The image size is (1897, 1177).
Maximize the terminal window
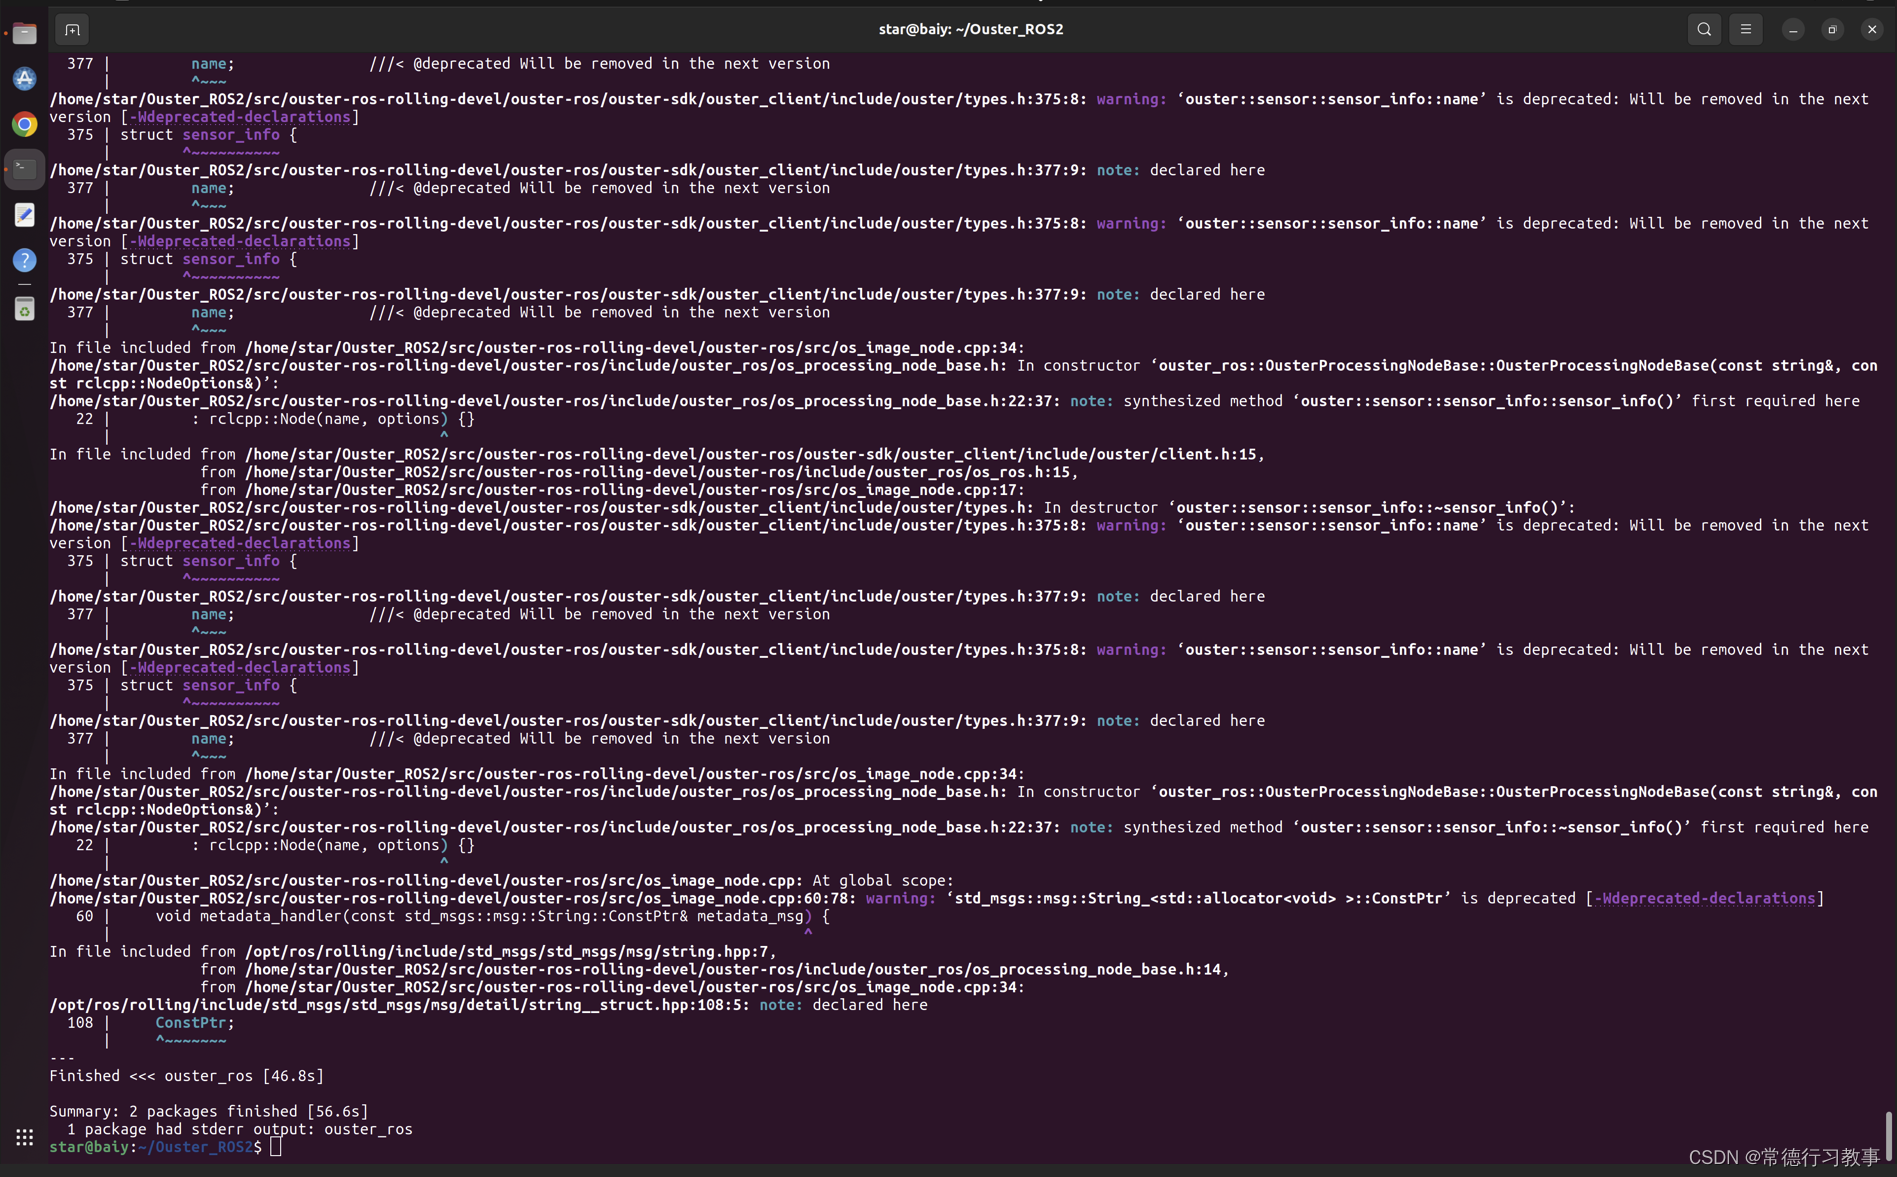click(x=1832, y=29)
